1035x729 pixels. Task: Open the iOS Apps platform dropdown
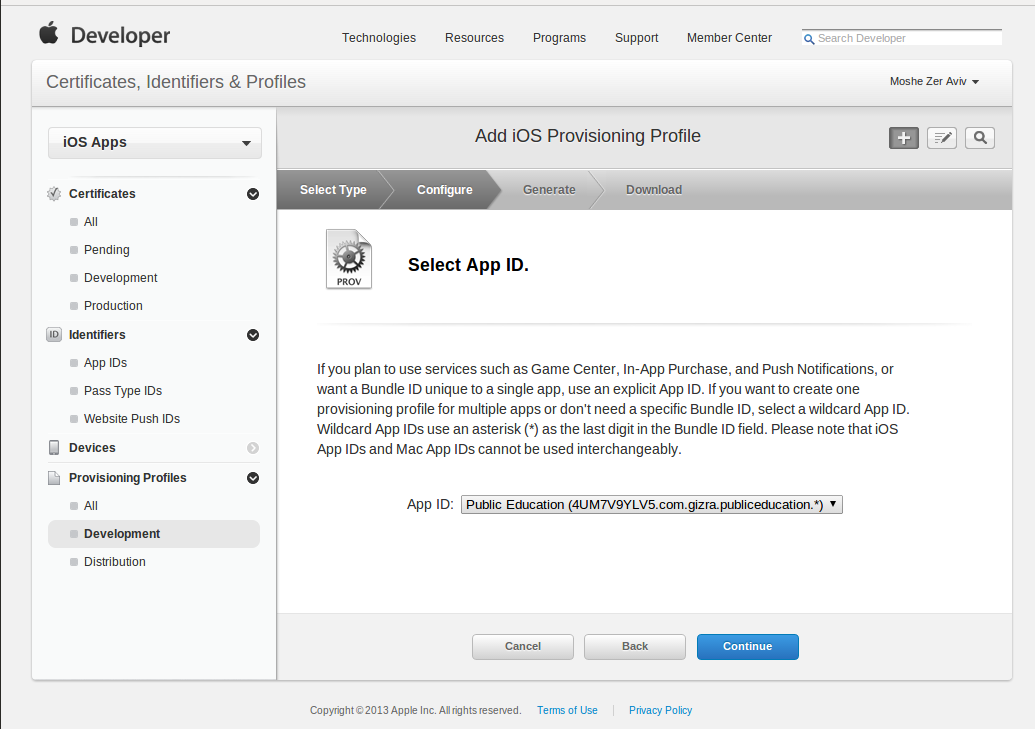[154, 143]
